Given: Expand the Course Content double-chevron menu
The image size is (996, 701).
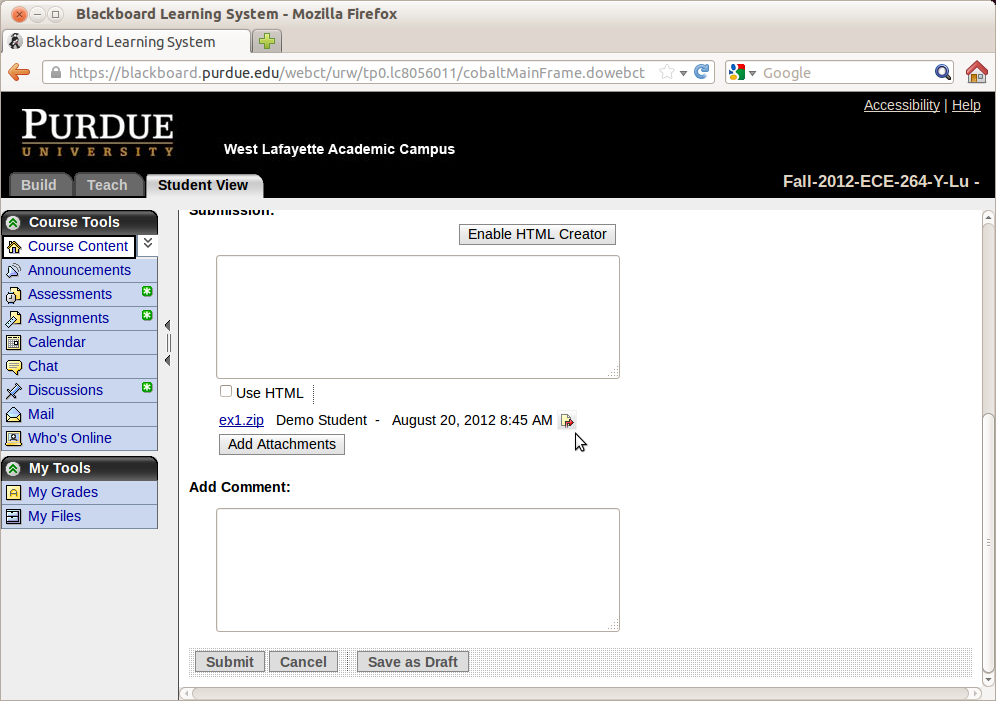Looking at the screenshot, I should pos(148,243).
